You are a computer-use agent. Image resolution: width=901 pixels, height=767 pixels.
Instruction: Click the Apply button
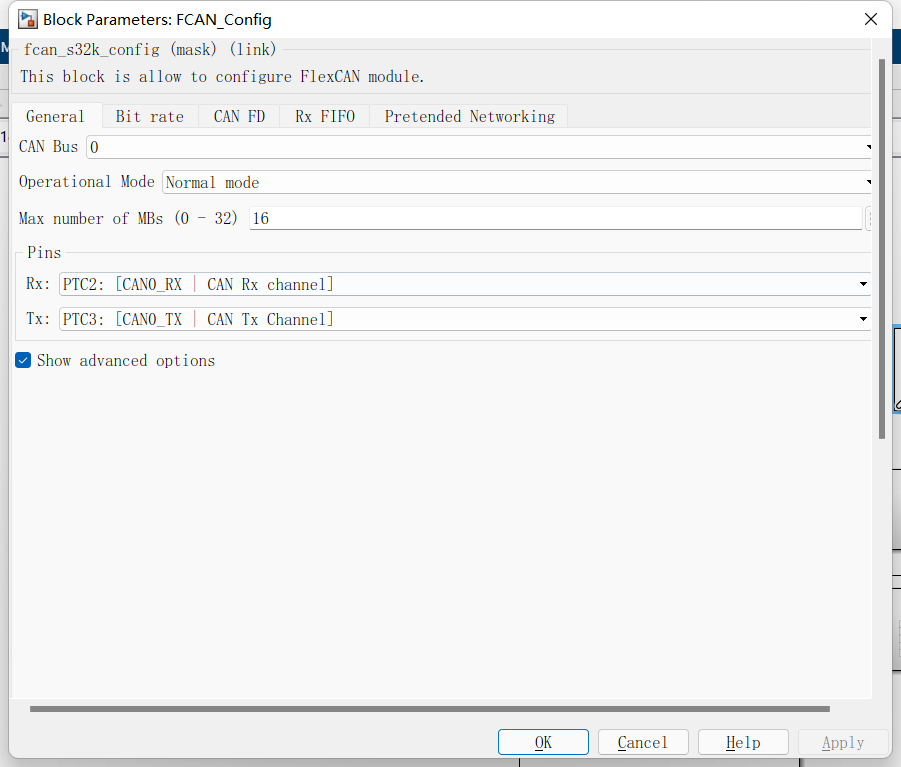843,742
